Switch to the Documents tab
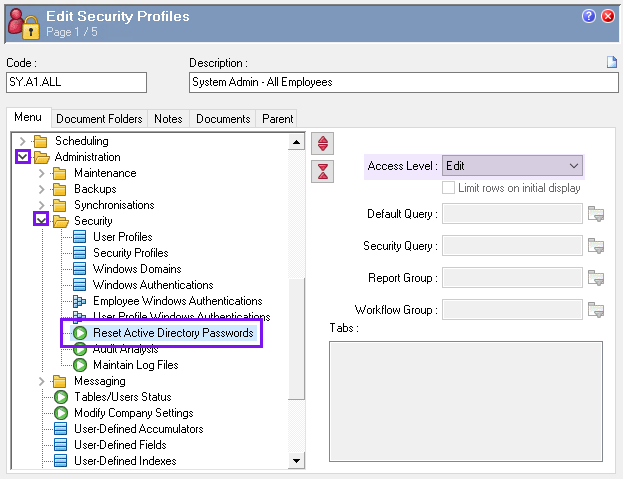 click(223, 119)
